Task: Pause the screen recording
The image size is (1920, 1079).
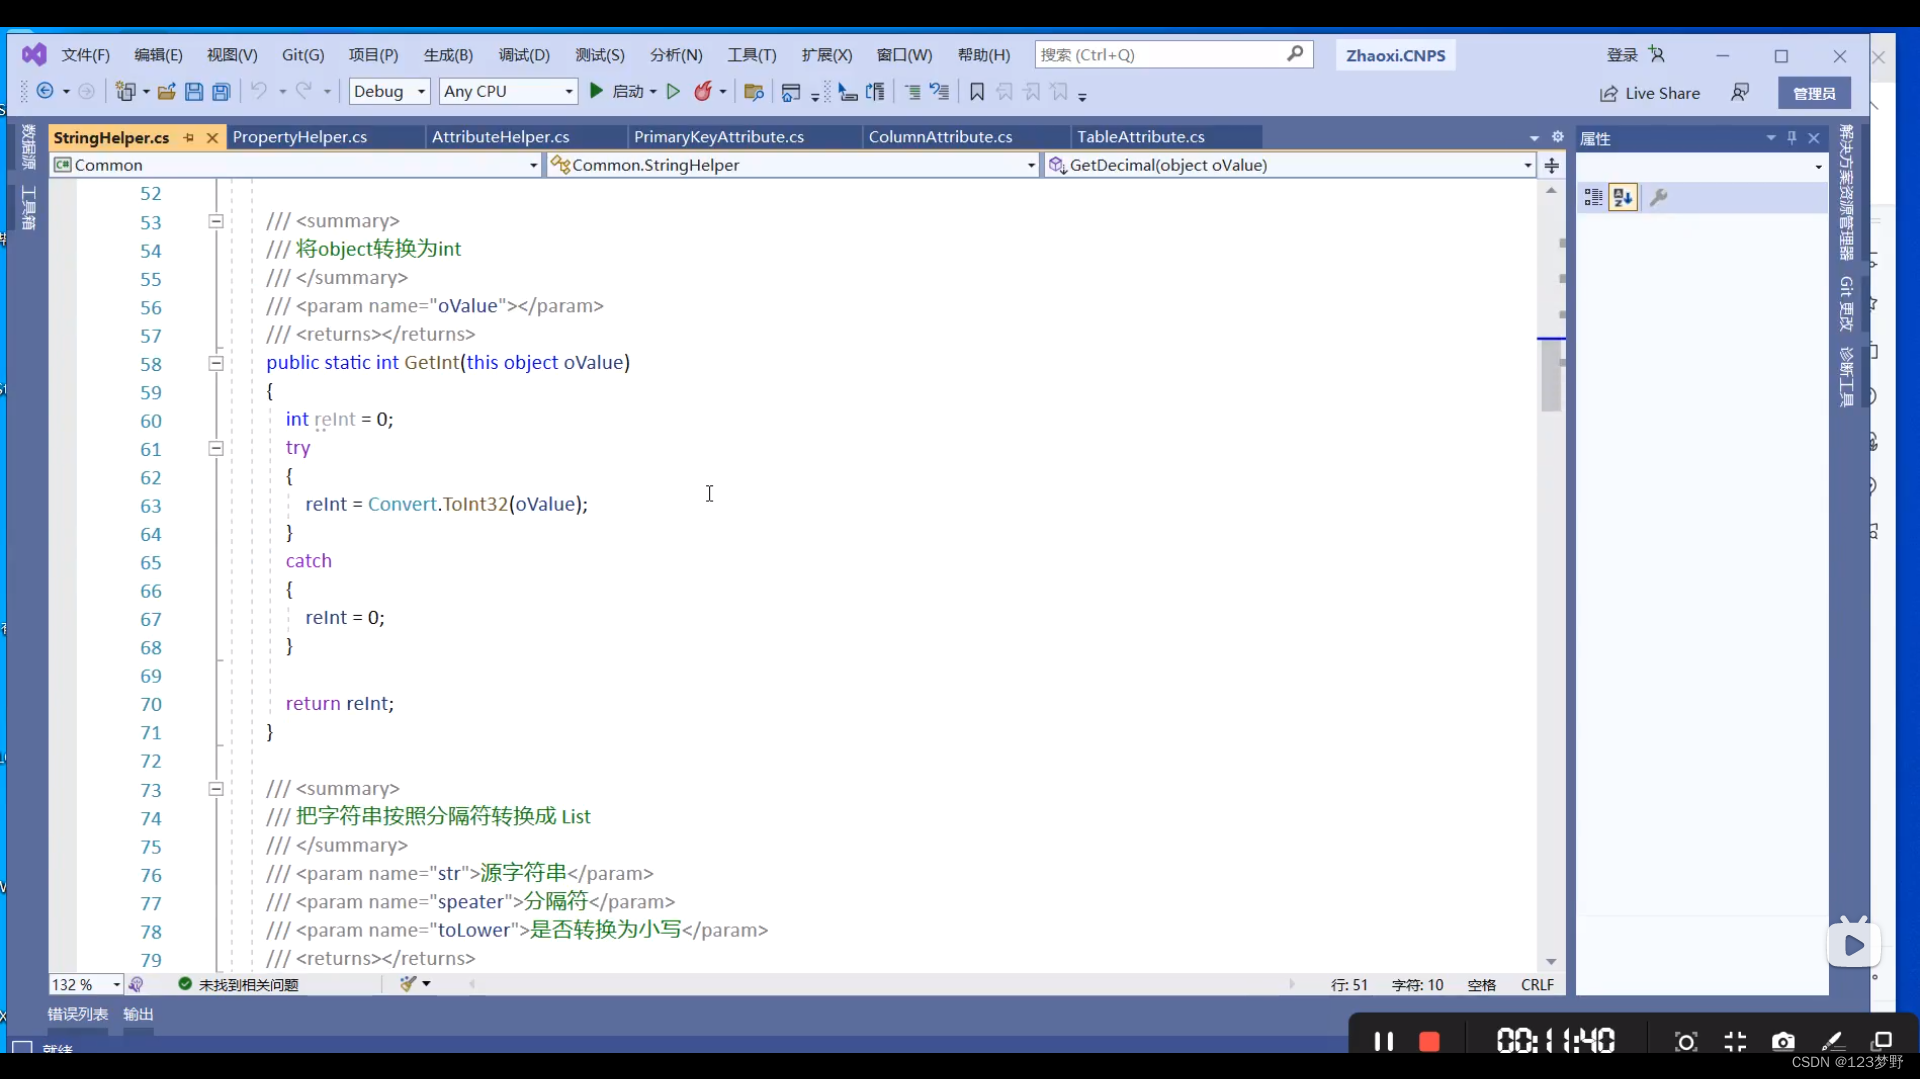Action: click(1384, 1042)
